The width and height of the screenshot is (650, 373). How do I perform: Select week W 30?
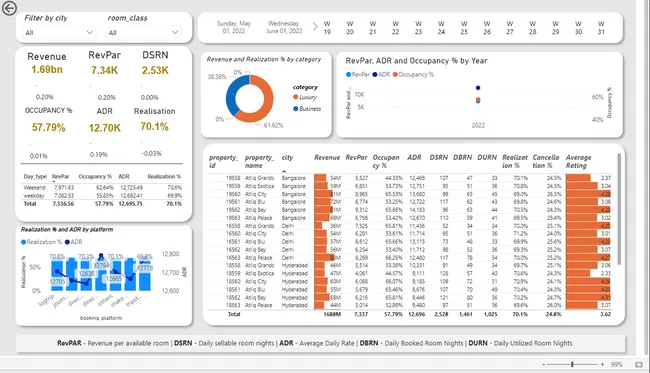tap(578, 28)
